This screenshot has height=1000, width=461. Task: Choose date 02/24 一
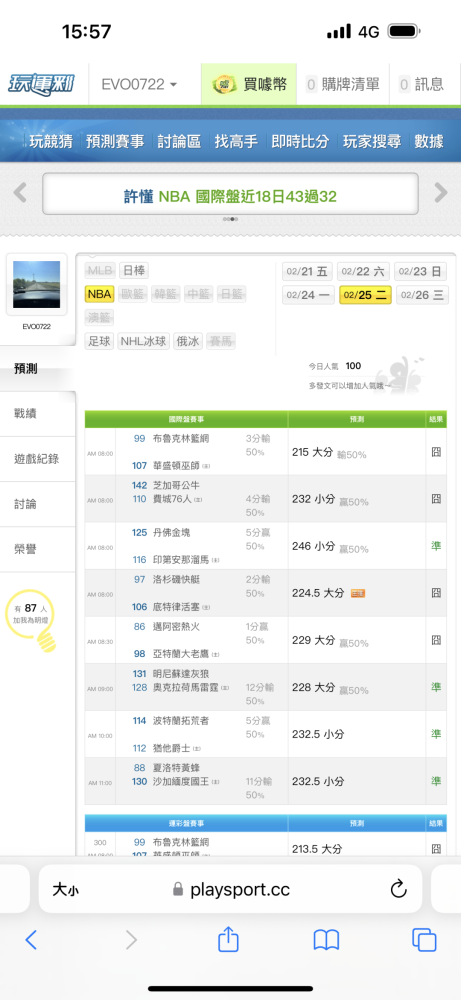point(308,295)
